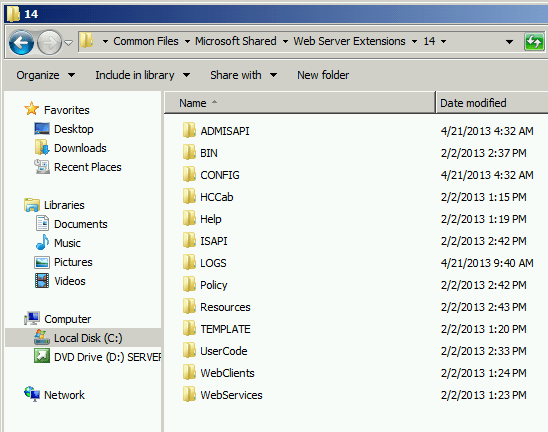Click date 4/21/2013 9:40 AM
The image size is (548, 432).
click(487, 263)
